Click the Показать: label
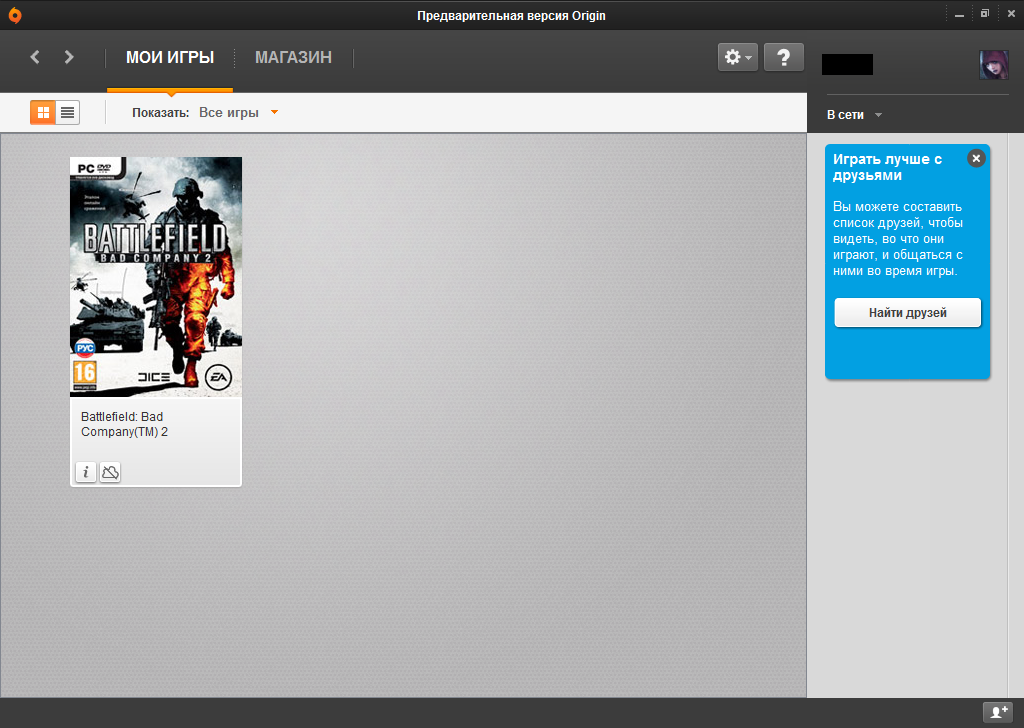This screenshot has width=1024, height=728. tap(161, 113)
